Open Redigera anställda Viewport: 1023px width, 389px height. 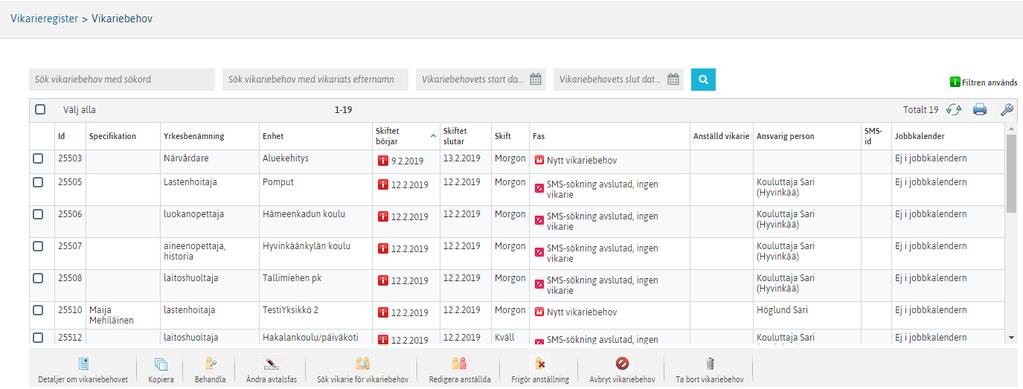459,370
